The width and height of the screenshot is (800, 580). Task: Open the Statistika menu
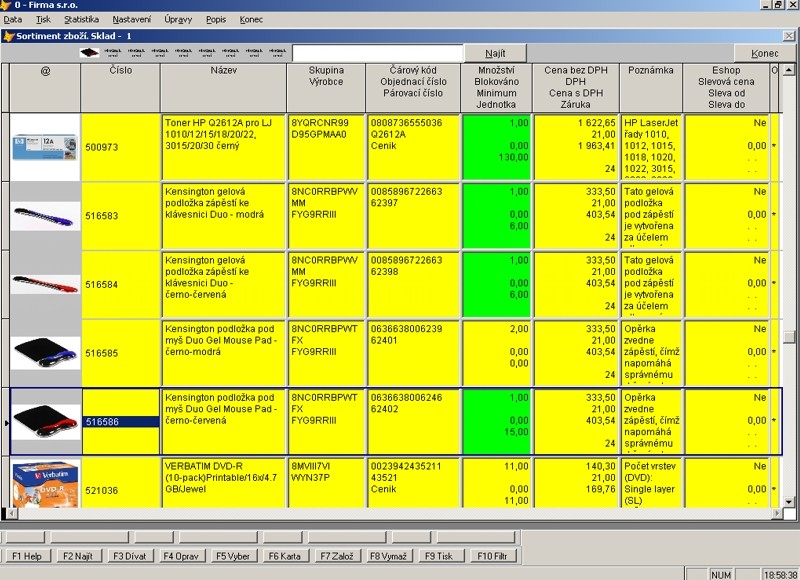click(x=81, y=19)
